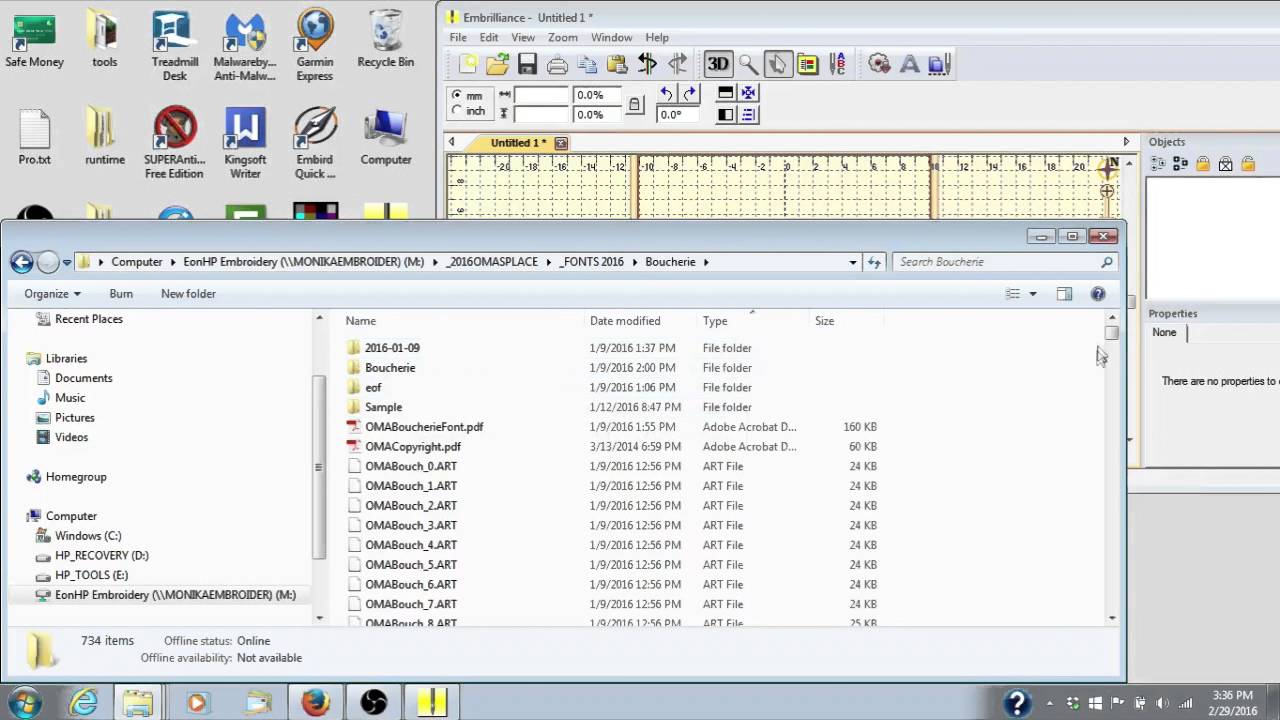Click the first lock icon in Objects panel
This screenshot has height=720, width=1280.
[1203, 164]
